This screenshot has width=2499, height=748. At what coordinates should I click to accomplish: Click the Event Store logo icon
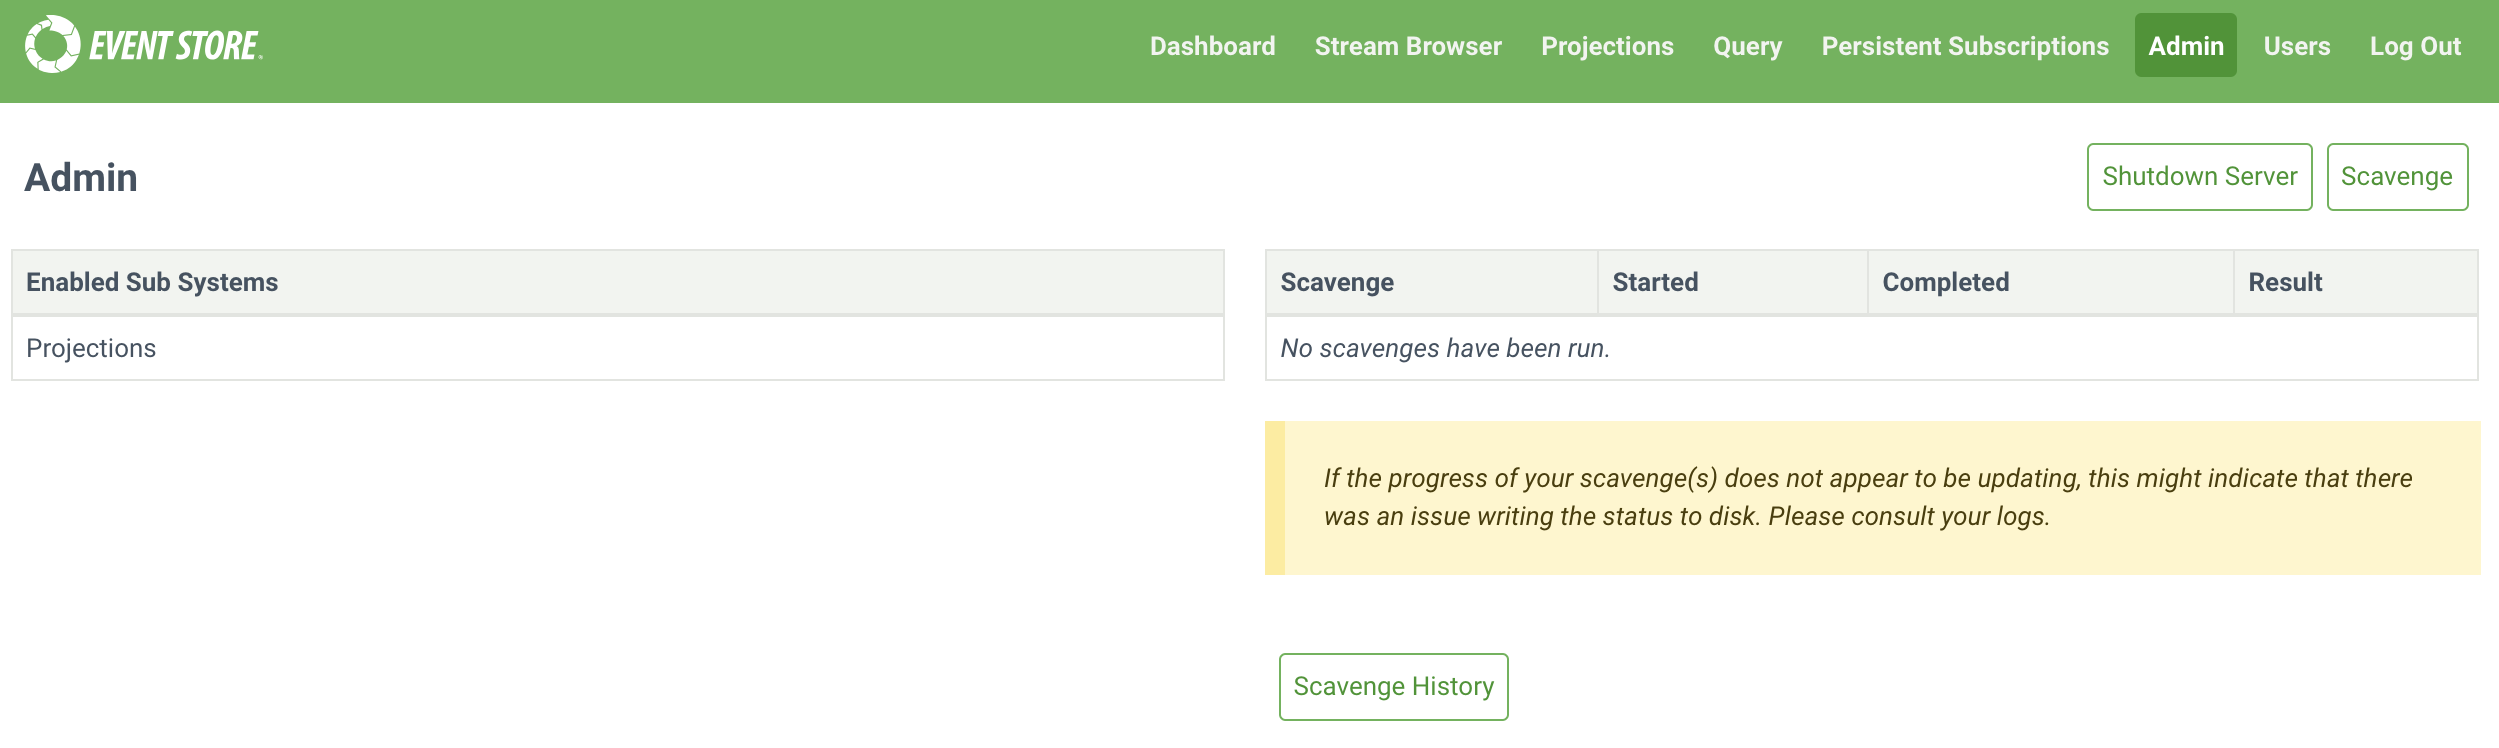pyautogui.click(x=52, y=45)
